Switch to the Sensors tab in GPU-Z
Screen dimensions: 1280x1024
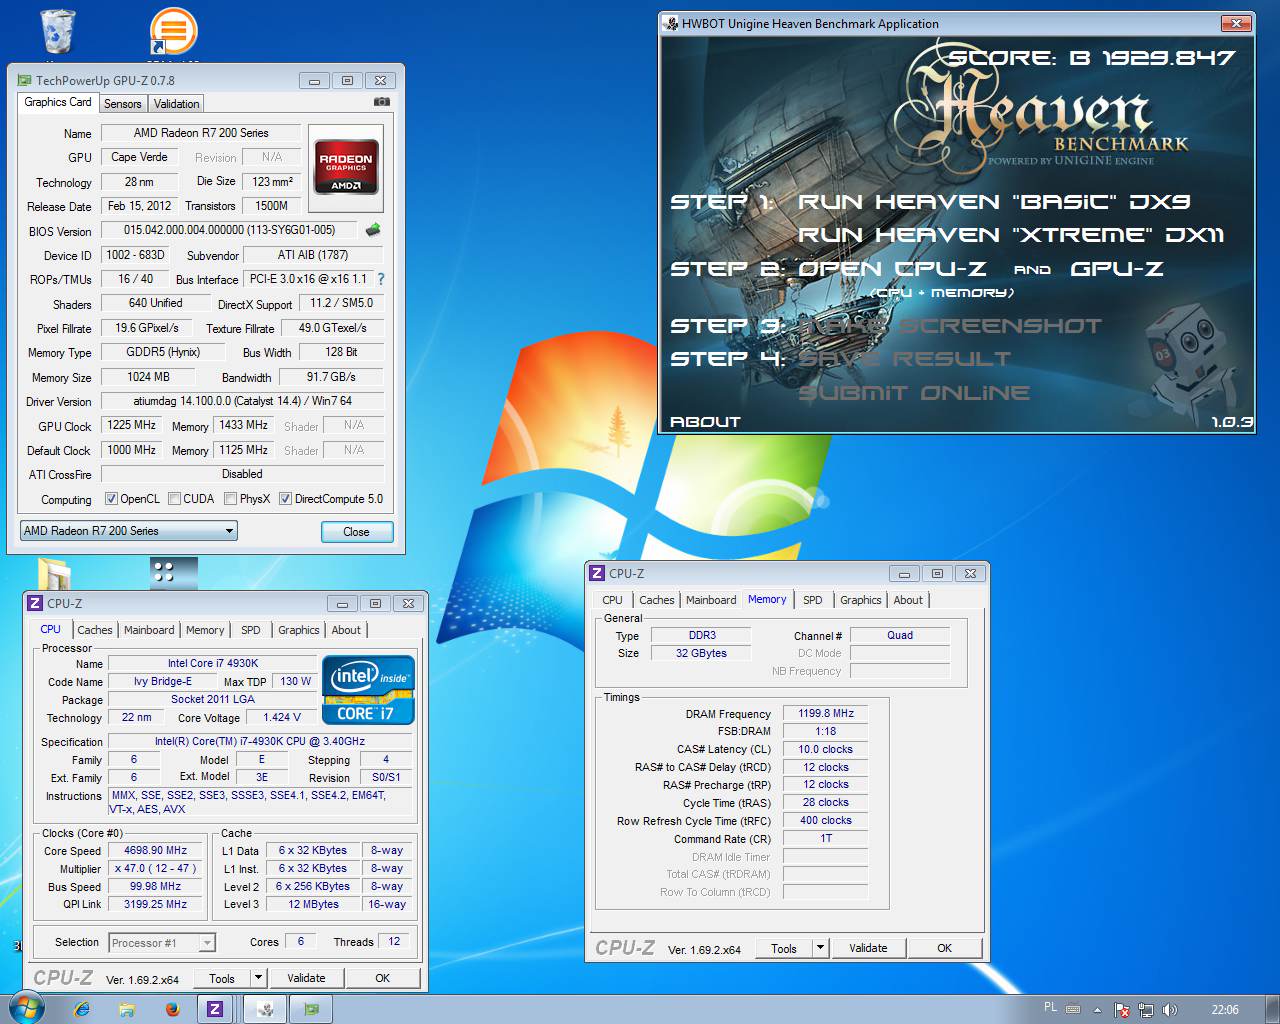tap(123, 104)
